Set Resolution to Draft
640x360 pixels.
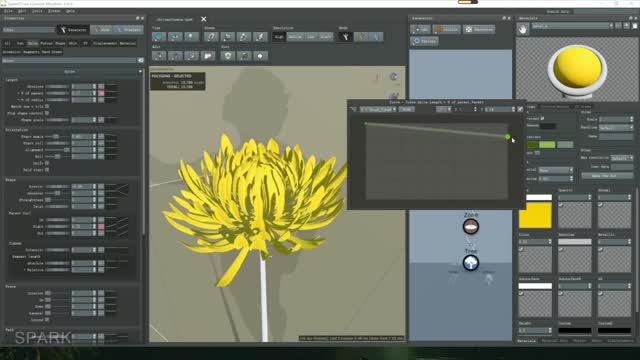tap(325, 37)
